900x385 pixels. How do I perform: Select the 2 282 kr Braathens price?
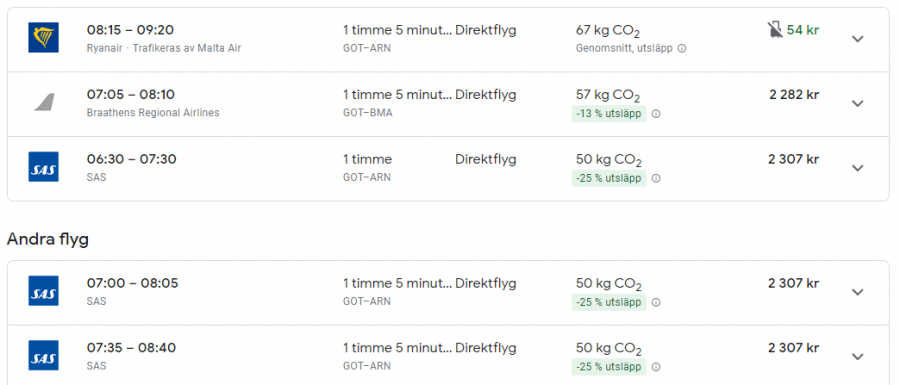[x=794, y=95]
